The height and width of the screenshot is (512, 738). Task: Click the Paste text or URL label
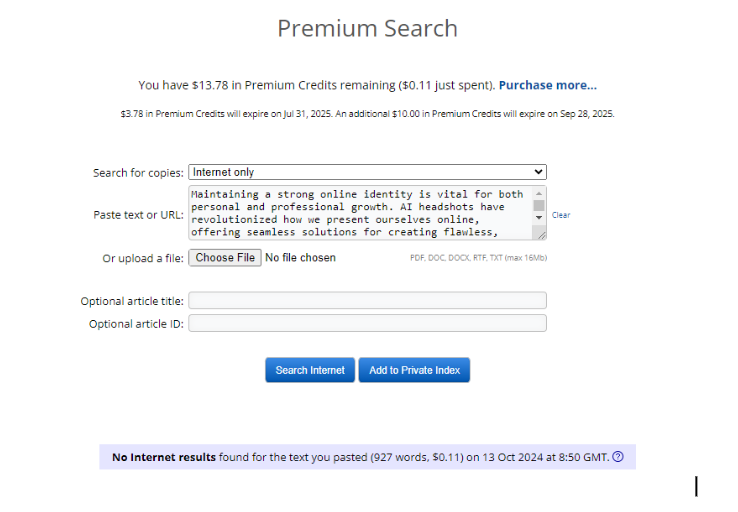tap(138, 215)
